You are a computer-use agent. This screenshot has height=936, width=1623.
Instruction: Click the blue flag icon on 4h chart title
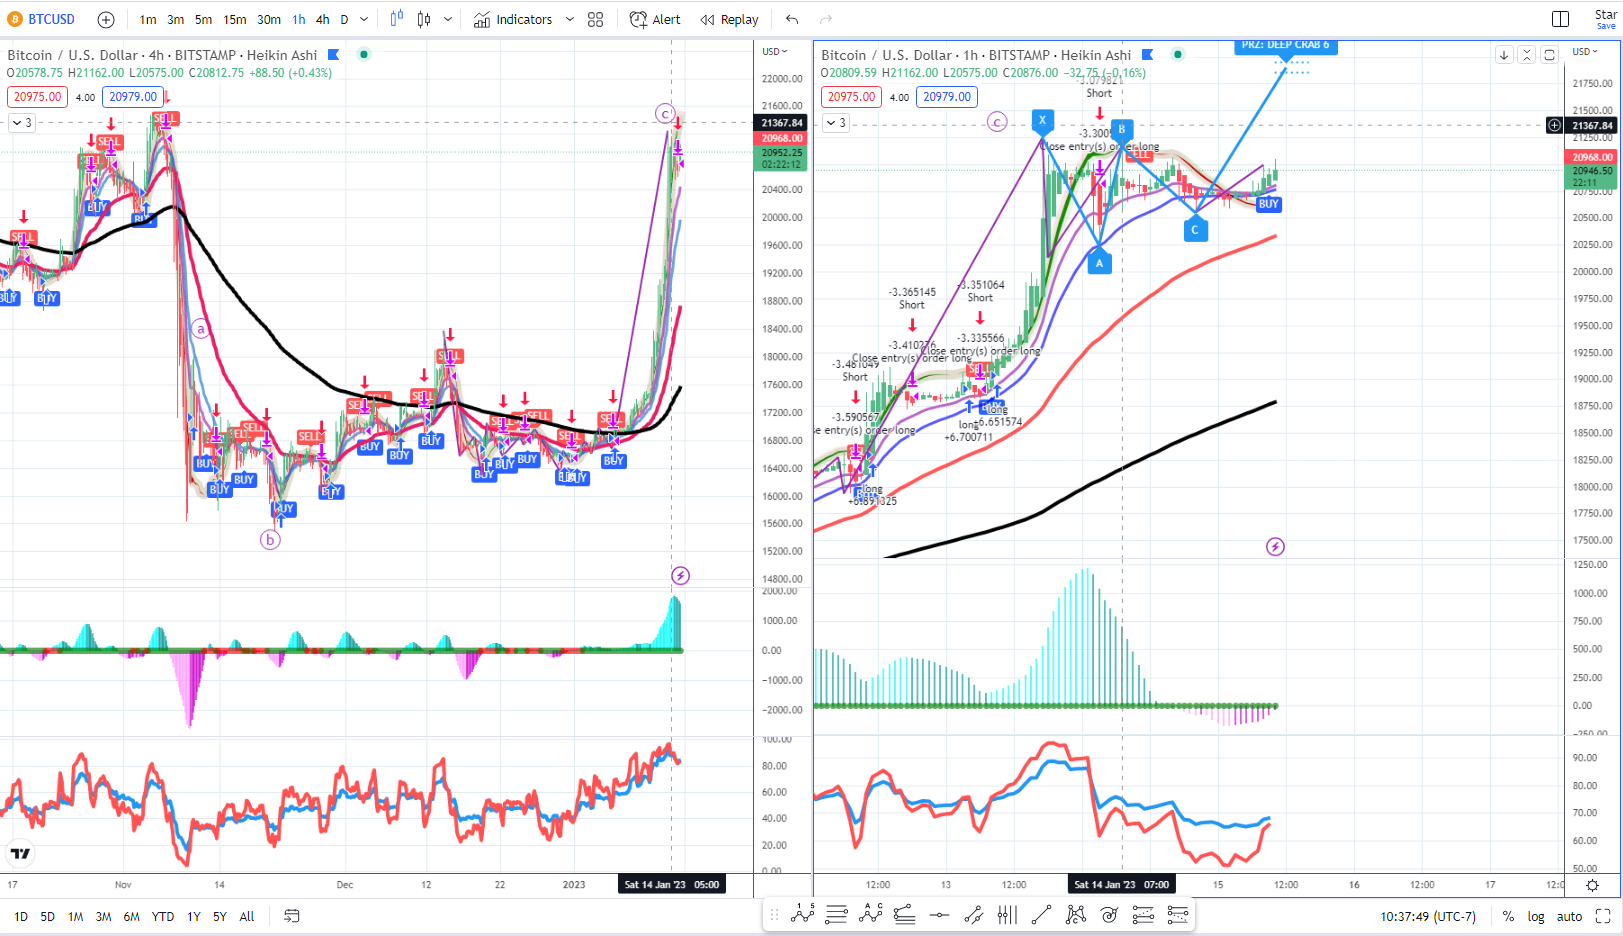[x=334, y=55]
